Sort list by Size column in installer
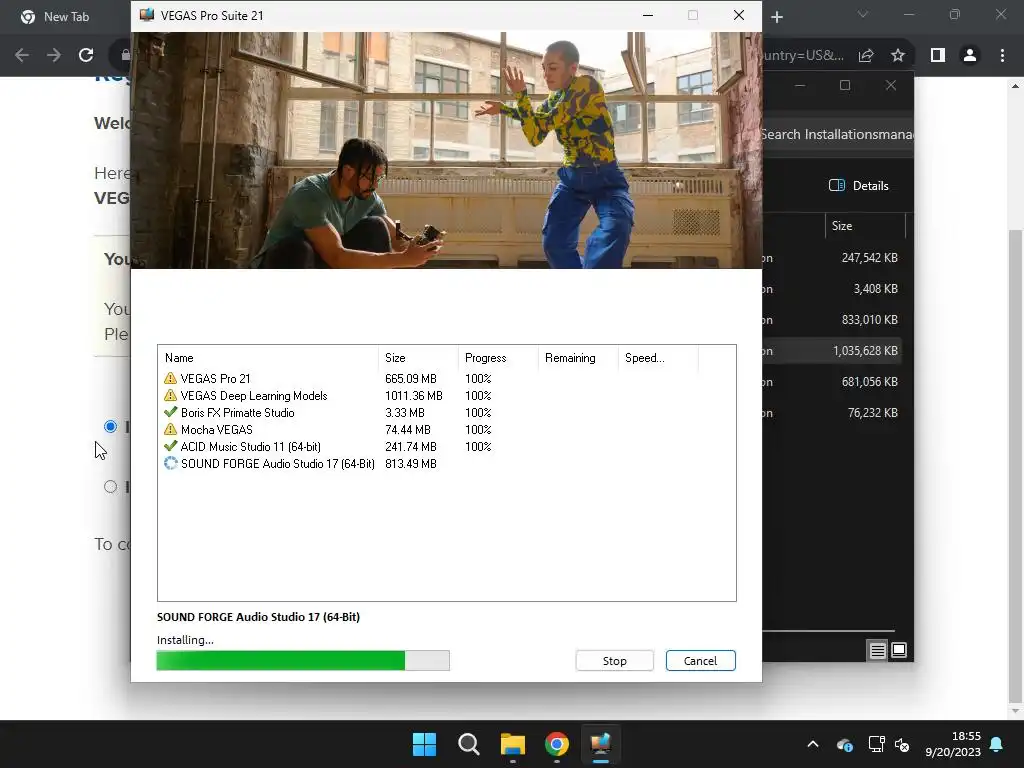 point(418,358)
